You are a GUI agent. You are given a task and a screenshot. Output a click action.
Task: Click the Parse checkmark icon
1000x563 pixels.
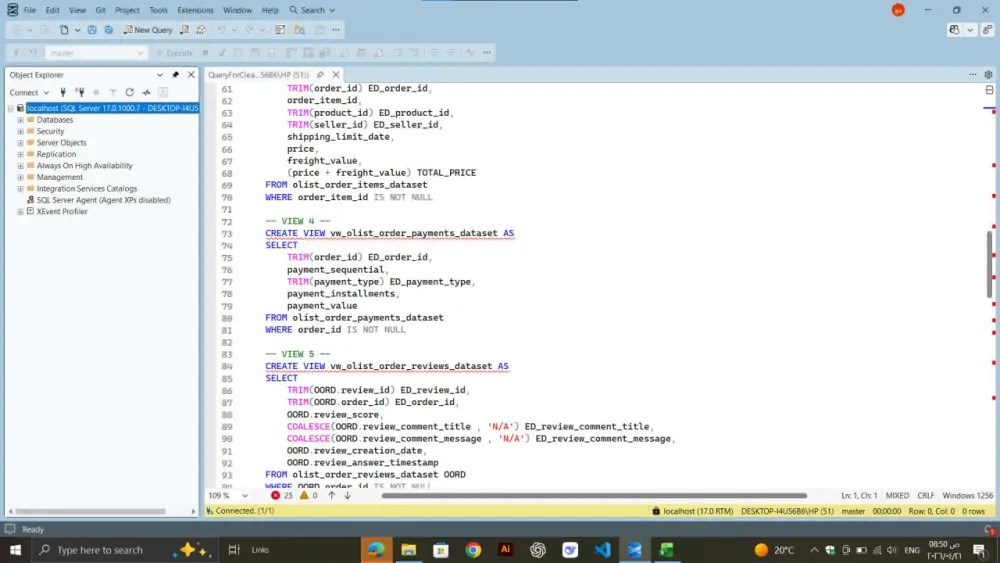coord(221,53)
